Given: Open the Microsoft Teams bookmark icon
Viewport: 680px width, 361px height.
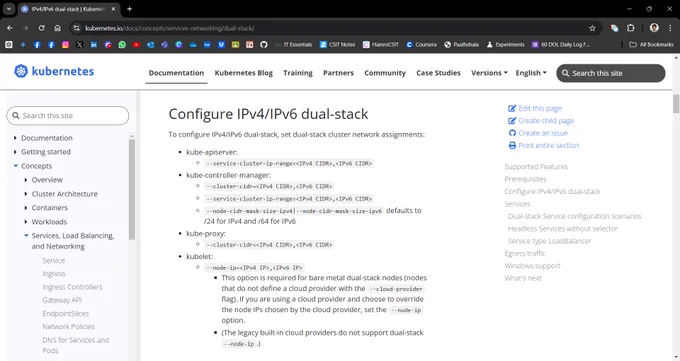Looking at the screenshot, I should click(164, 44).
